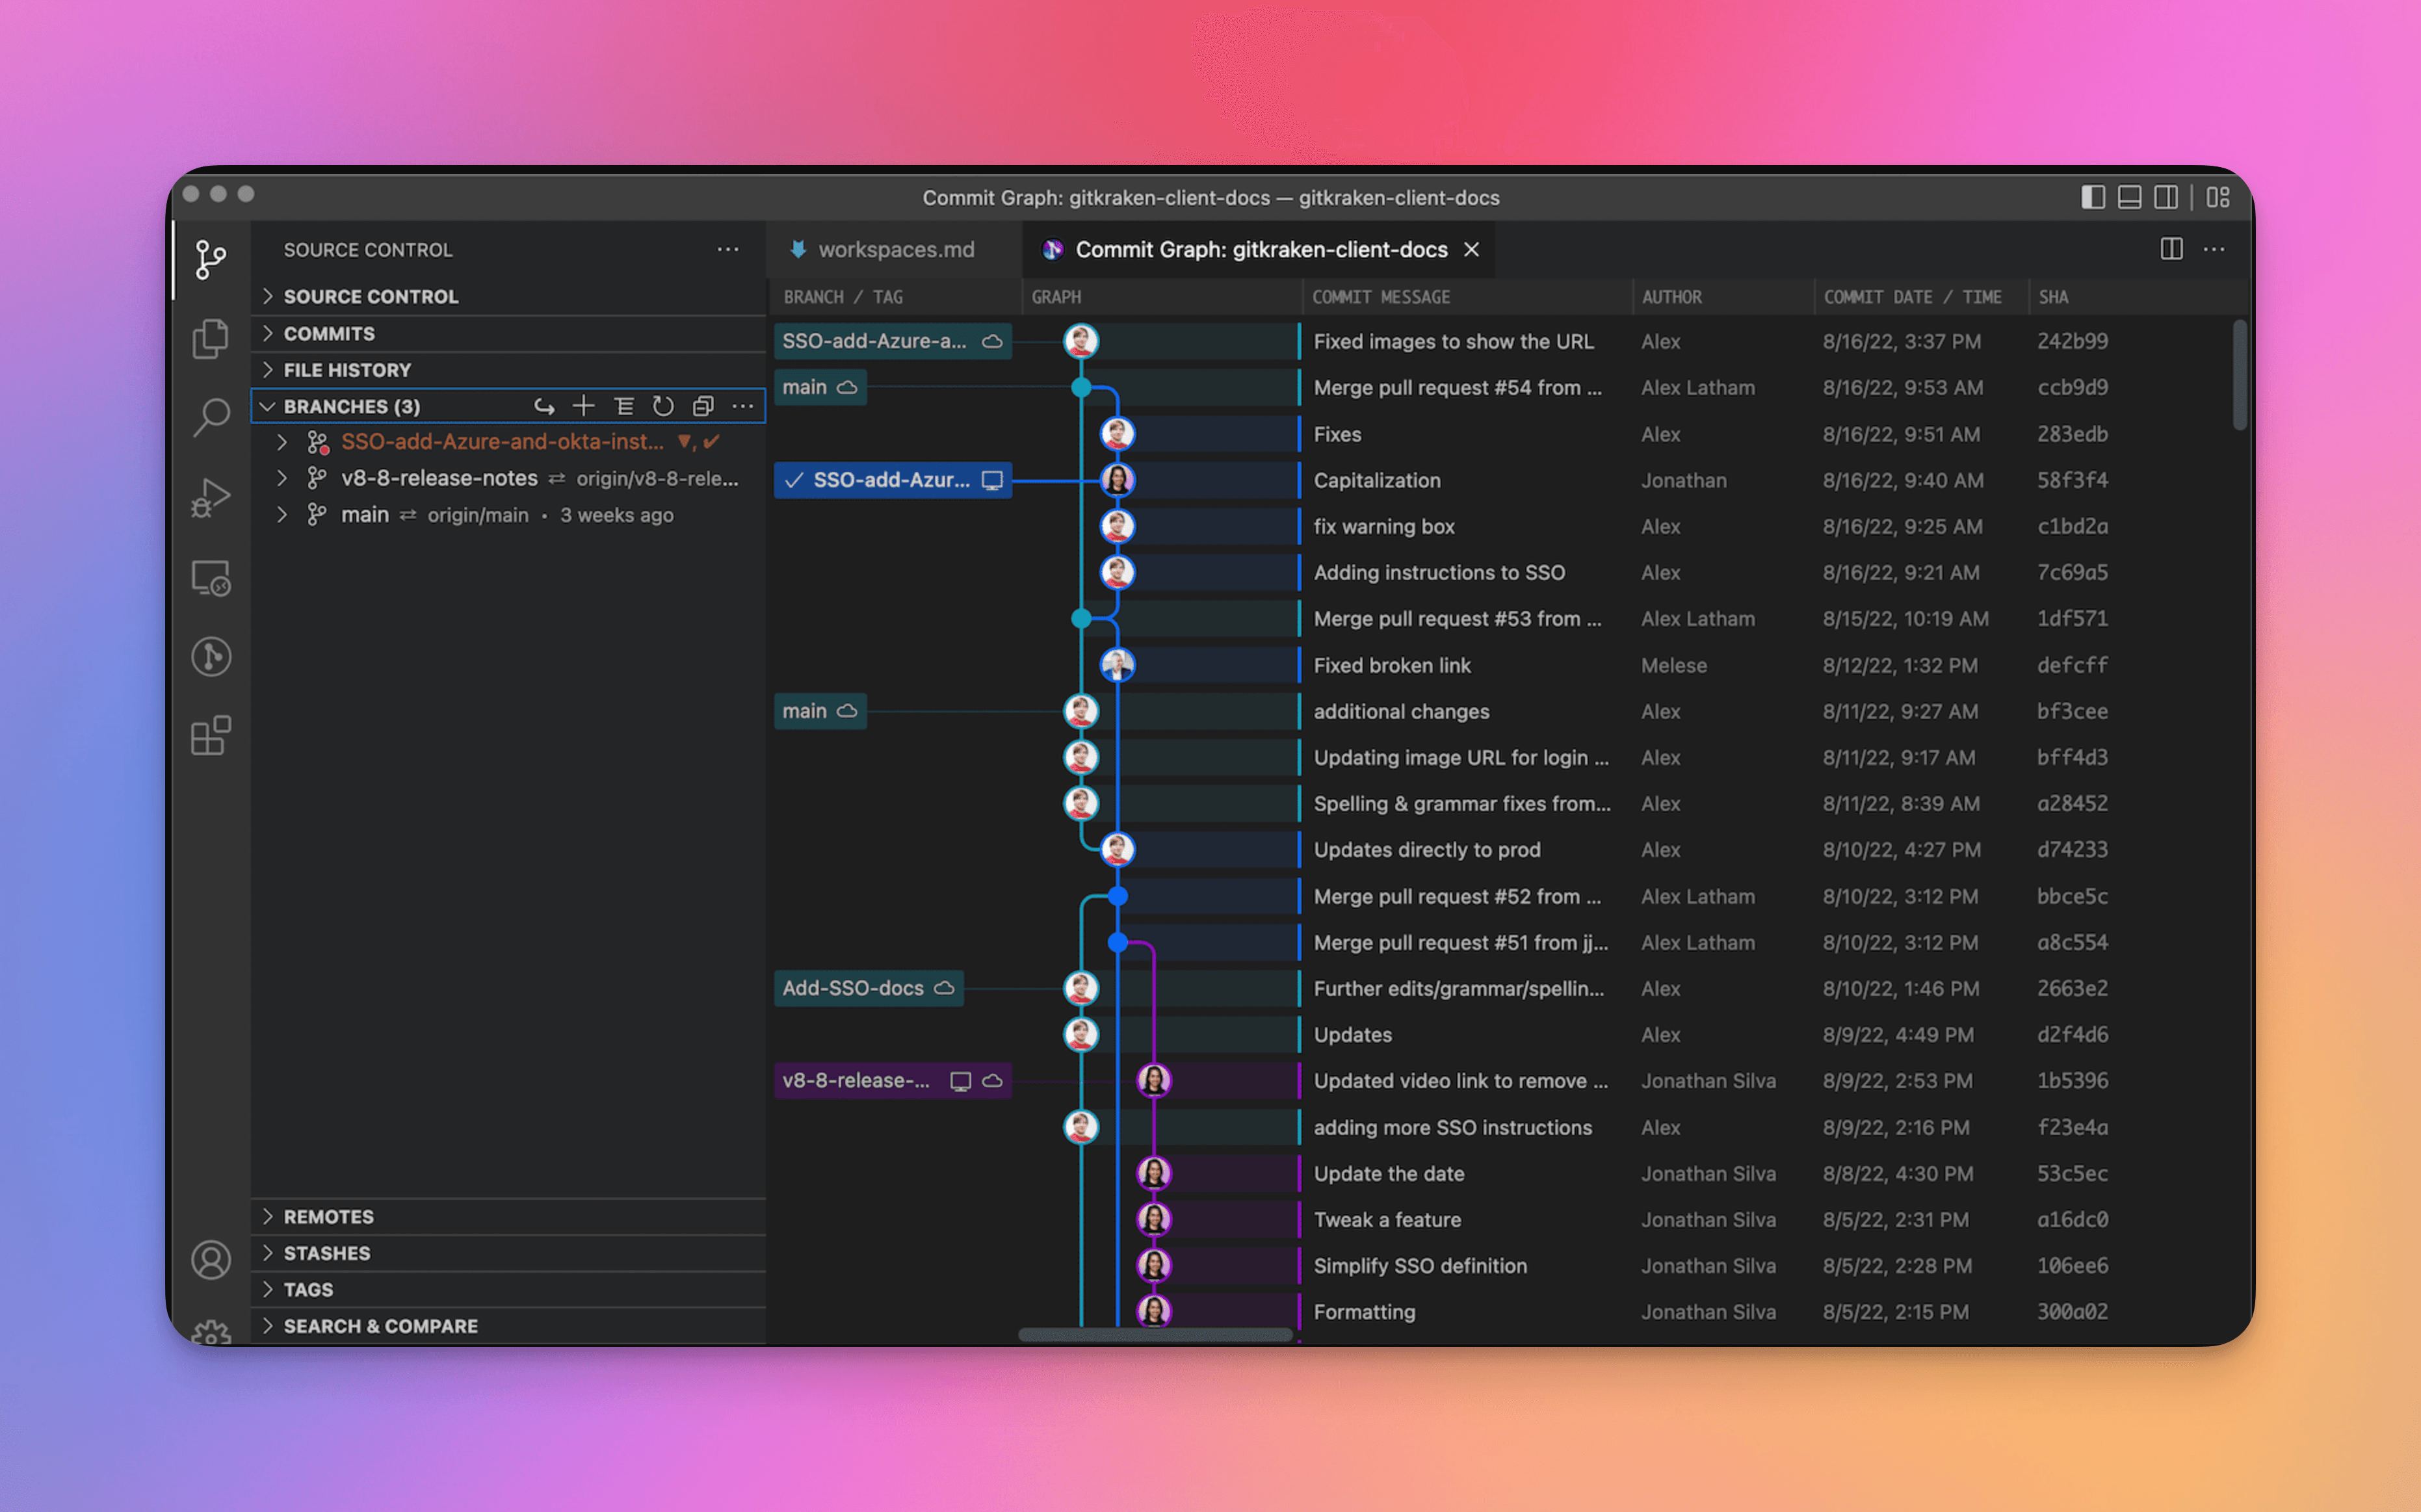Toggle the primary side bar layout icon
The height and width of the screenshot is (1512, 2421).
click(2092, 197)
